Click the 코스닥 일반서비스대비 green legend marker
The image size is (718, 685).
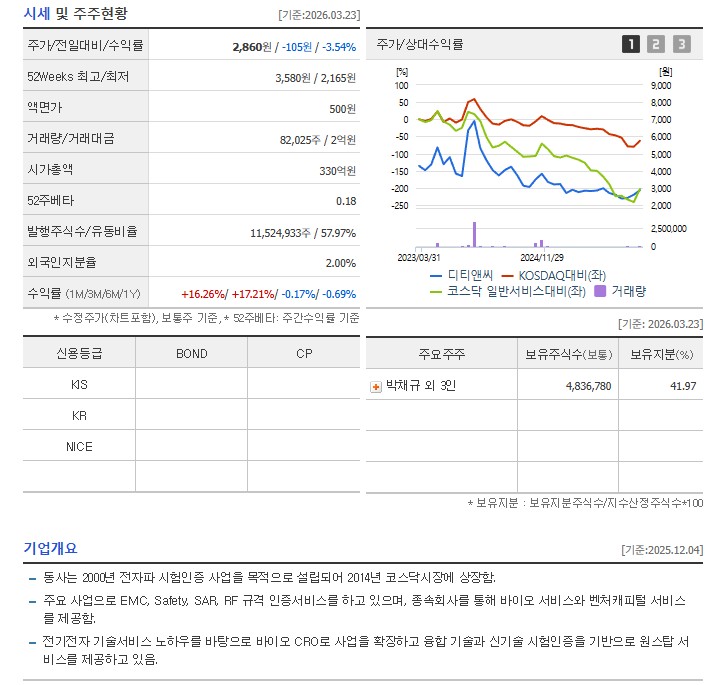point(435,292)
